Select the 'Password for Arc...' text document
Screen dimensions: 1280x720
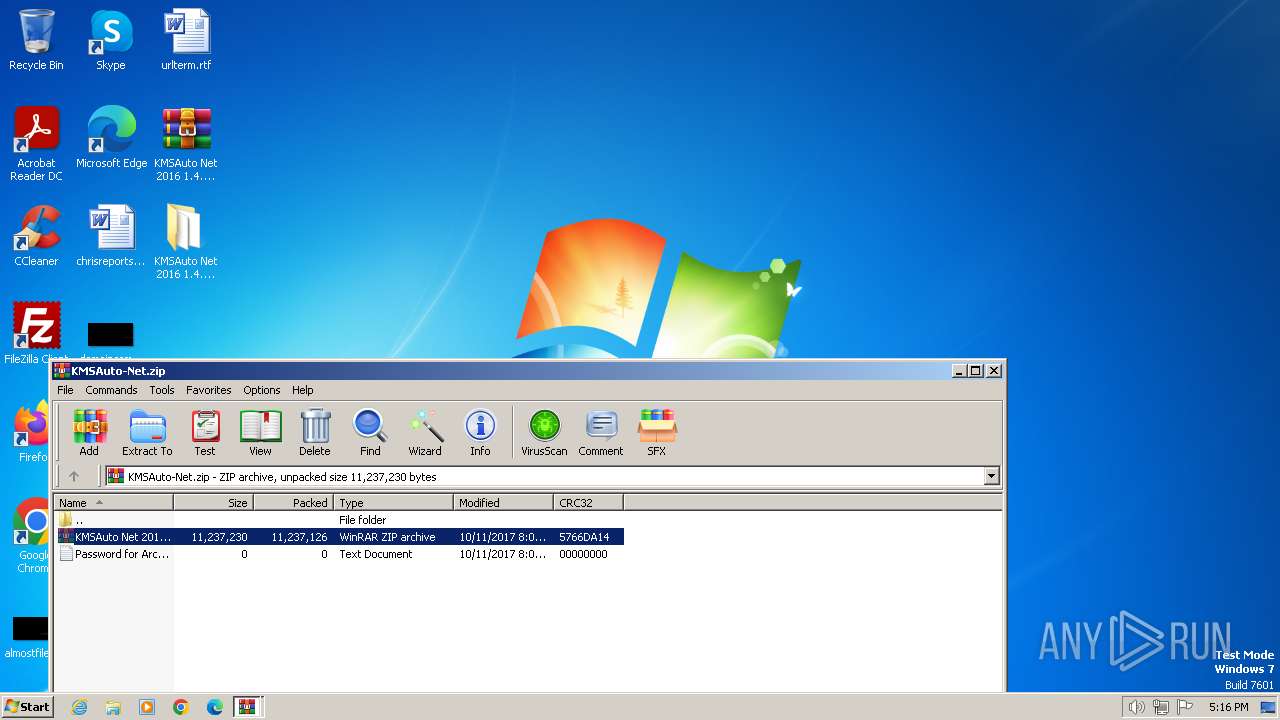pos(339,554)
